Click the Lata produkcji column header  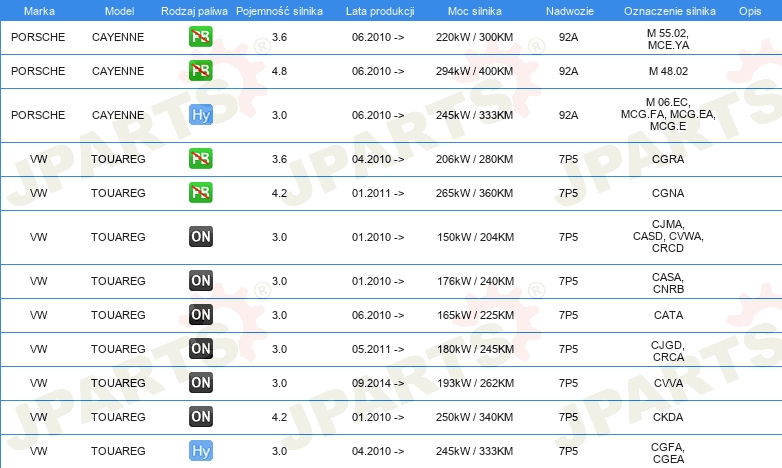(x=380, y=11)
